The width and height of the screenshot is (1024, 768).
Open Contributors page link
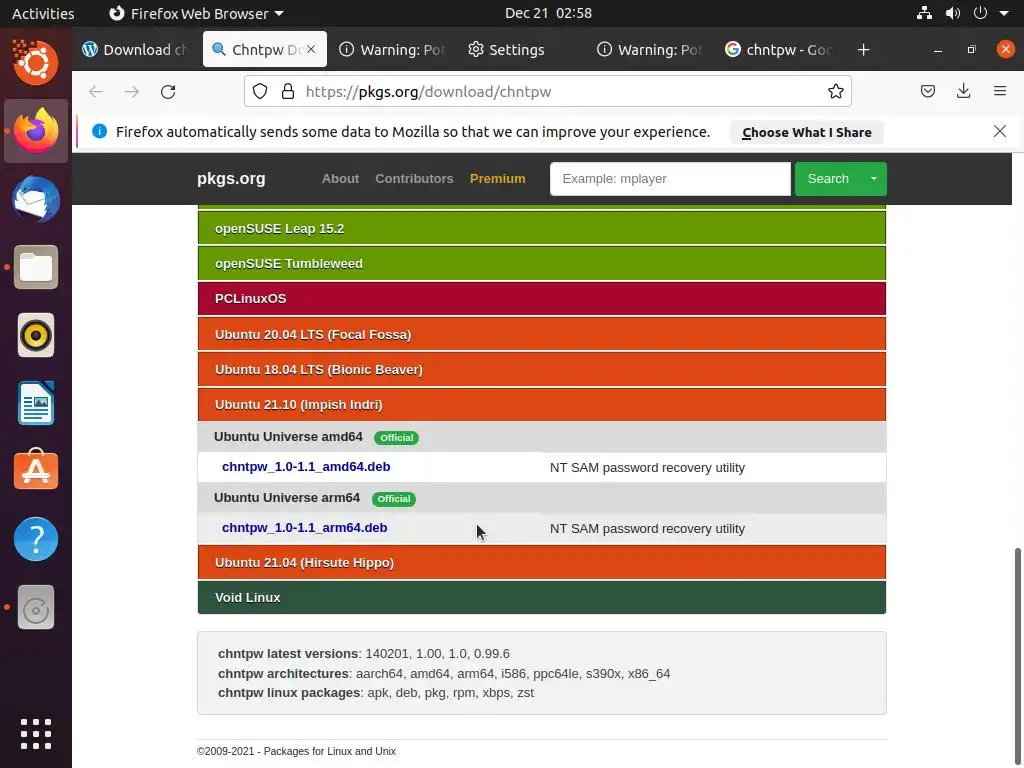coord(414,178)
